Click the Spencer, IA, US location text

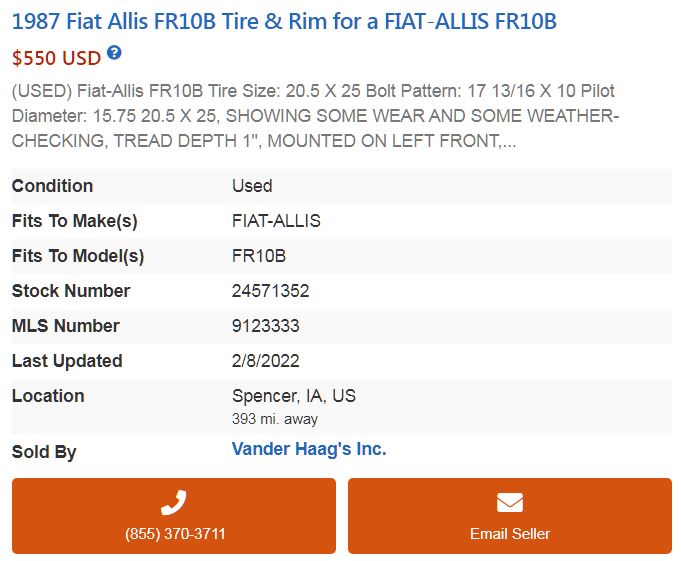point(294,396)
